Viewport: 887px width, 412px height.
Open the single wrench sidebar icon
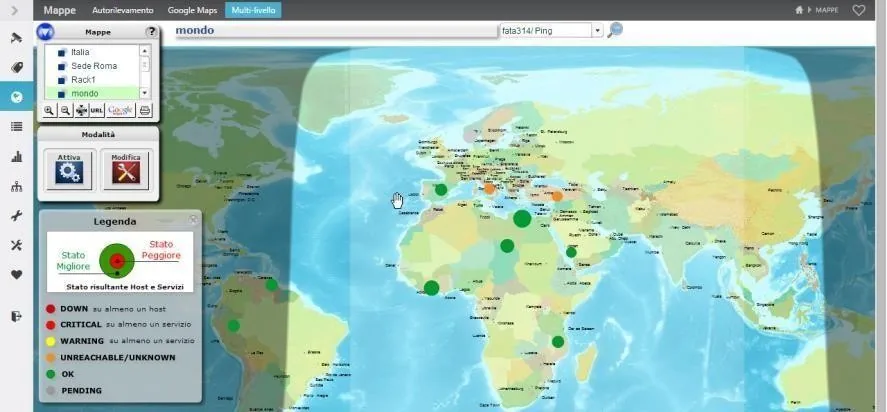[16, 216]
